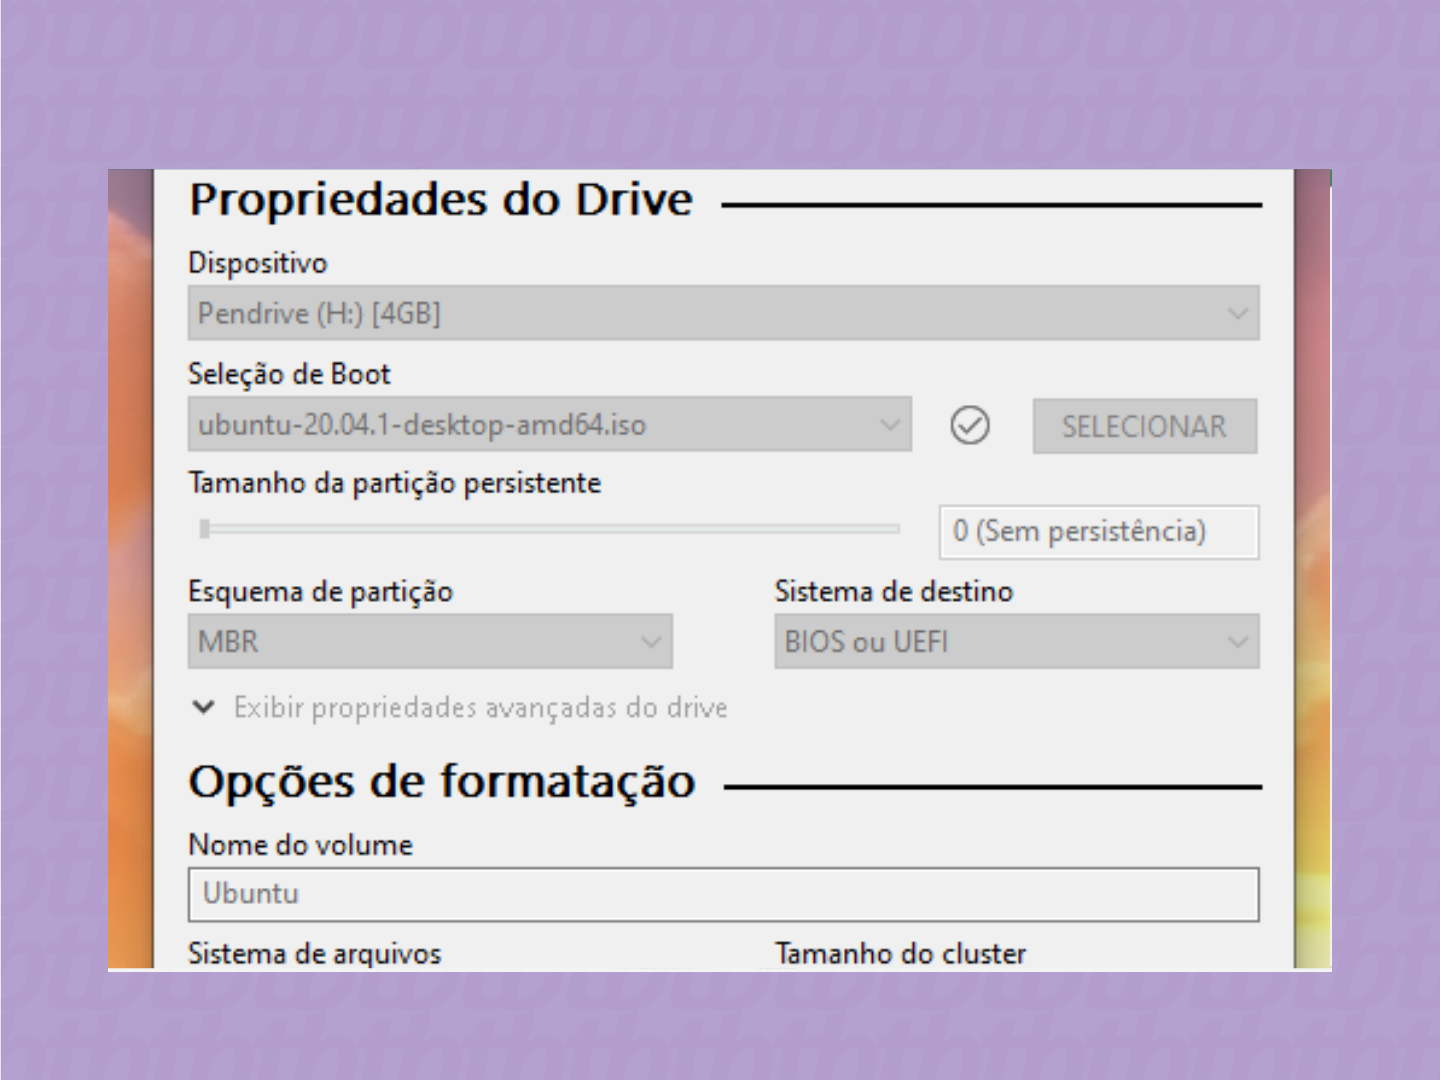Click the BIOS ou UEFI target system selector
This screenshot has height=1080, width=1440.
pyautogui.click(x=1017, y=641)
